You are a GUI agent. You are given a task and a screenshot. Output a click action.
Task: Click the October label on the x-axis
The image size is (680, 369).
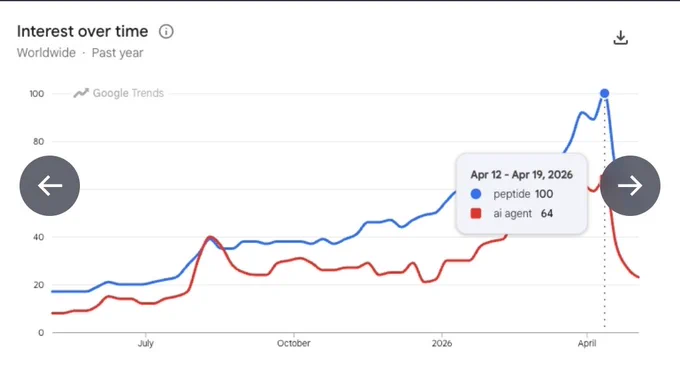click(294, 343)
